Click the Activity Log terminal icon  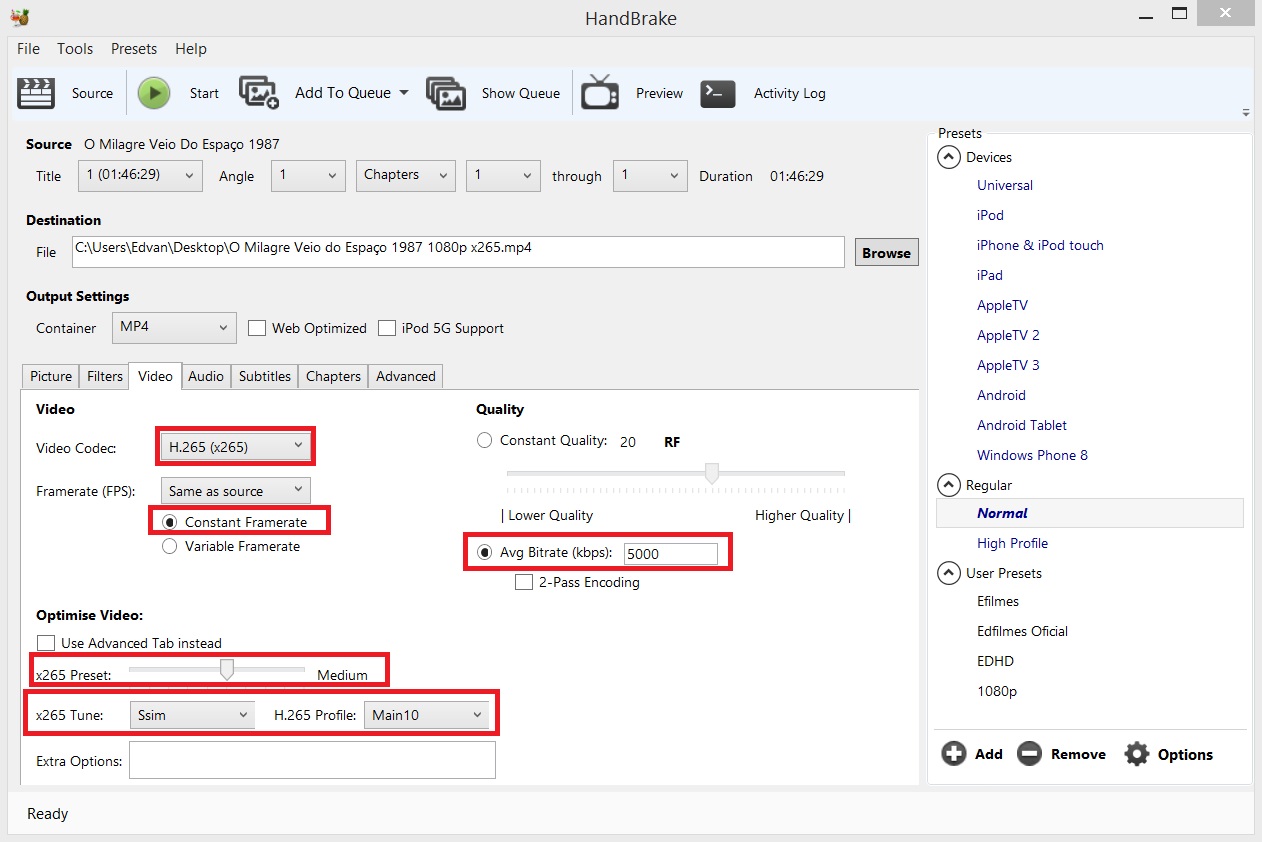[x=718, y=93]
